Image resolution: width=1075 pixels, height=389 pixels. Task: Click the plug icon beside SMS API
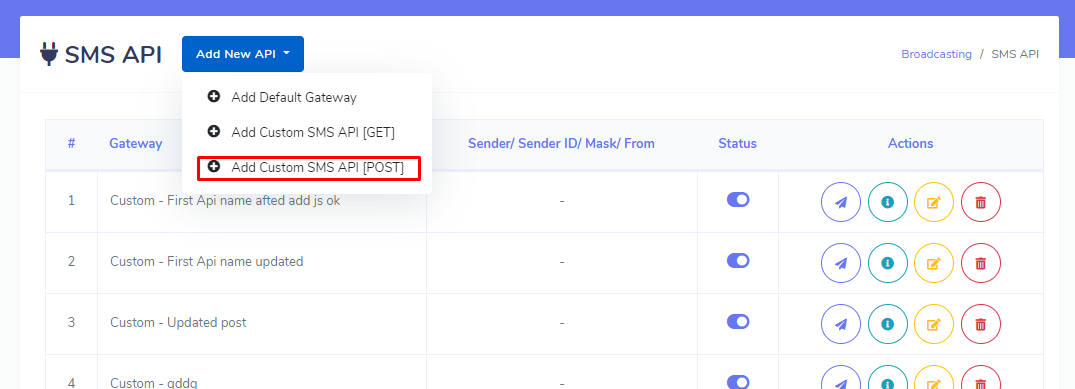[49, 54]
